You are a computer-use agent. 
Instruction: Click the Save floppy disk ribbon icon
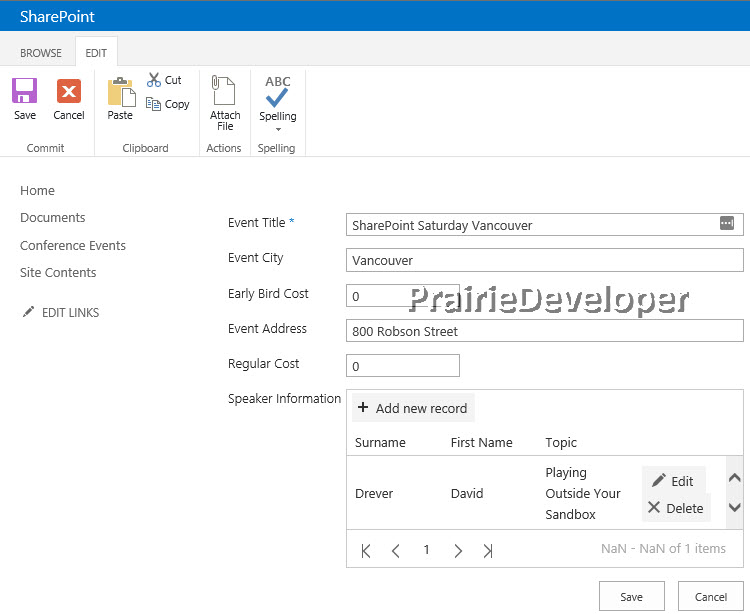[24, 90]
